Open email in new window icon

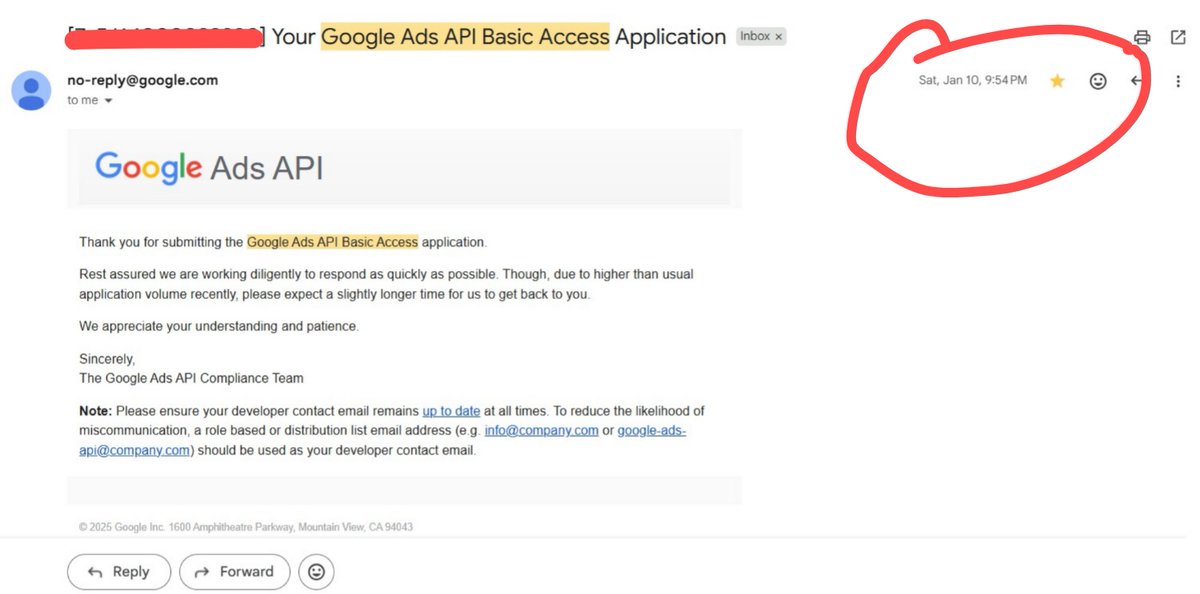click(x=1178, y=37)
